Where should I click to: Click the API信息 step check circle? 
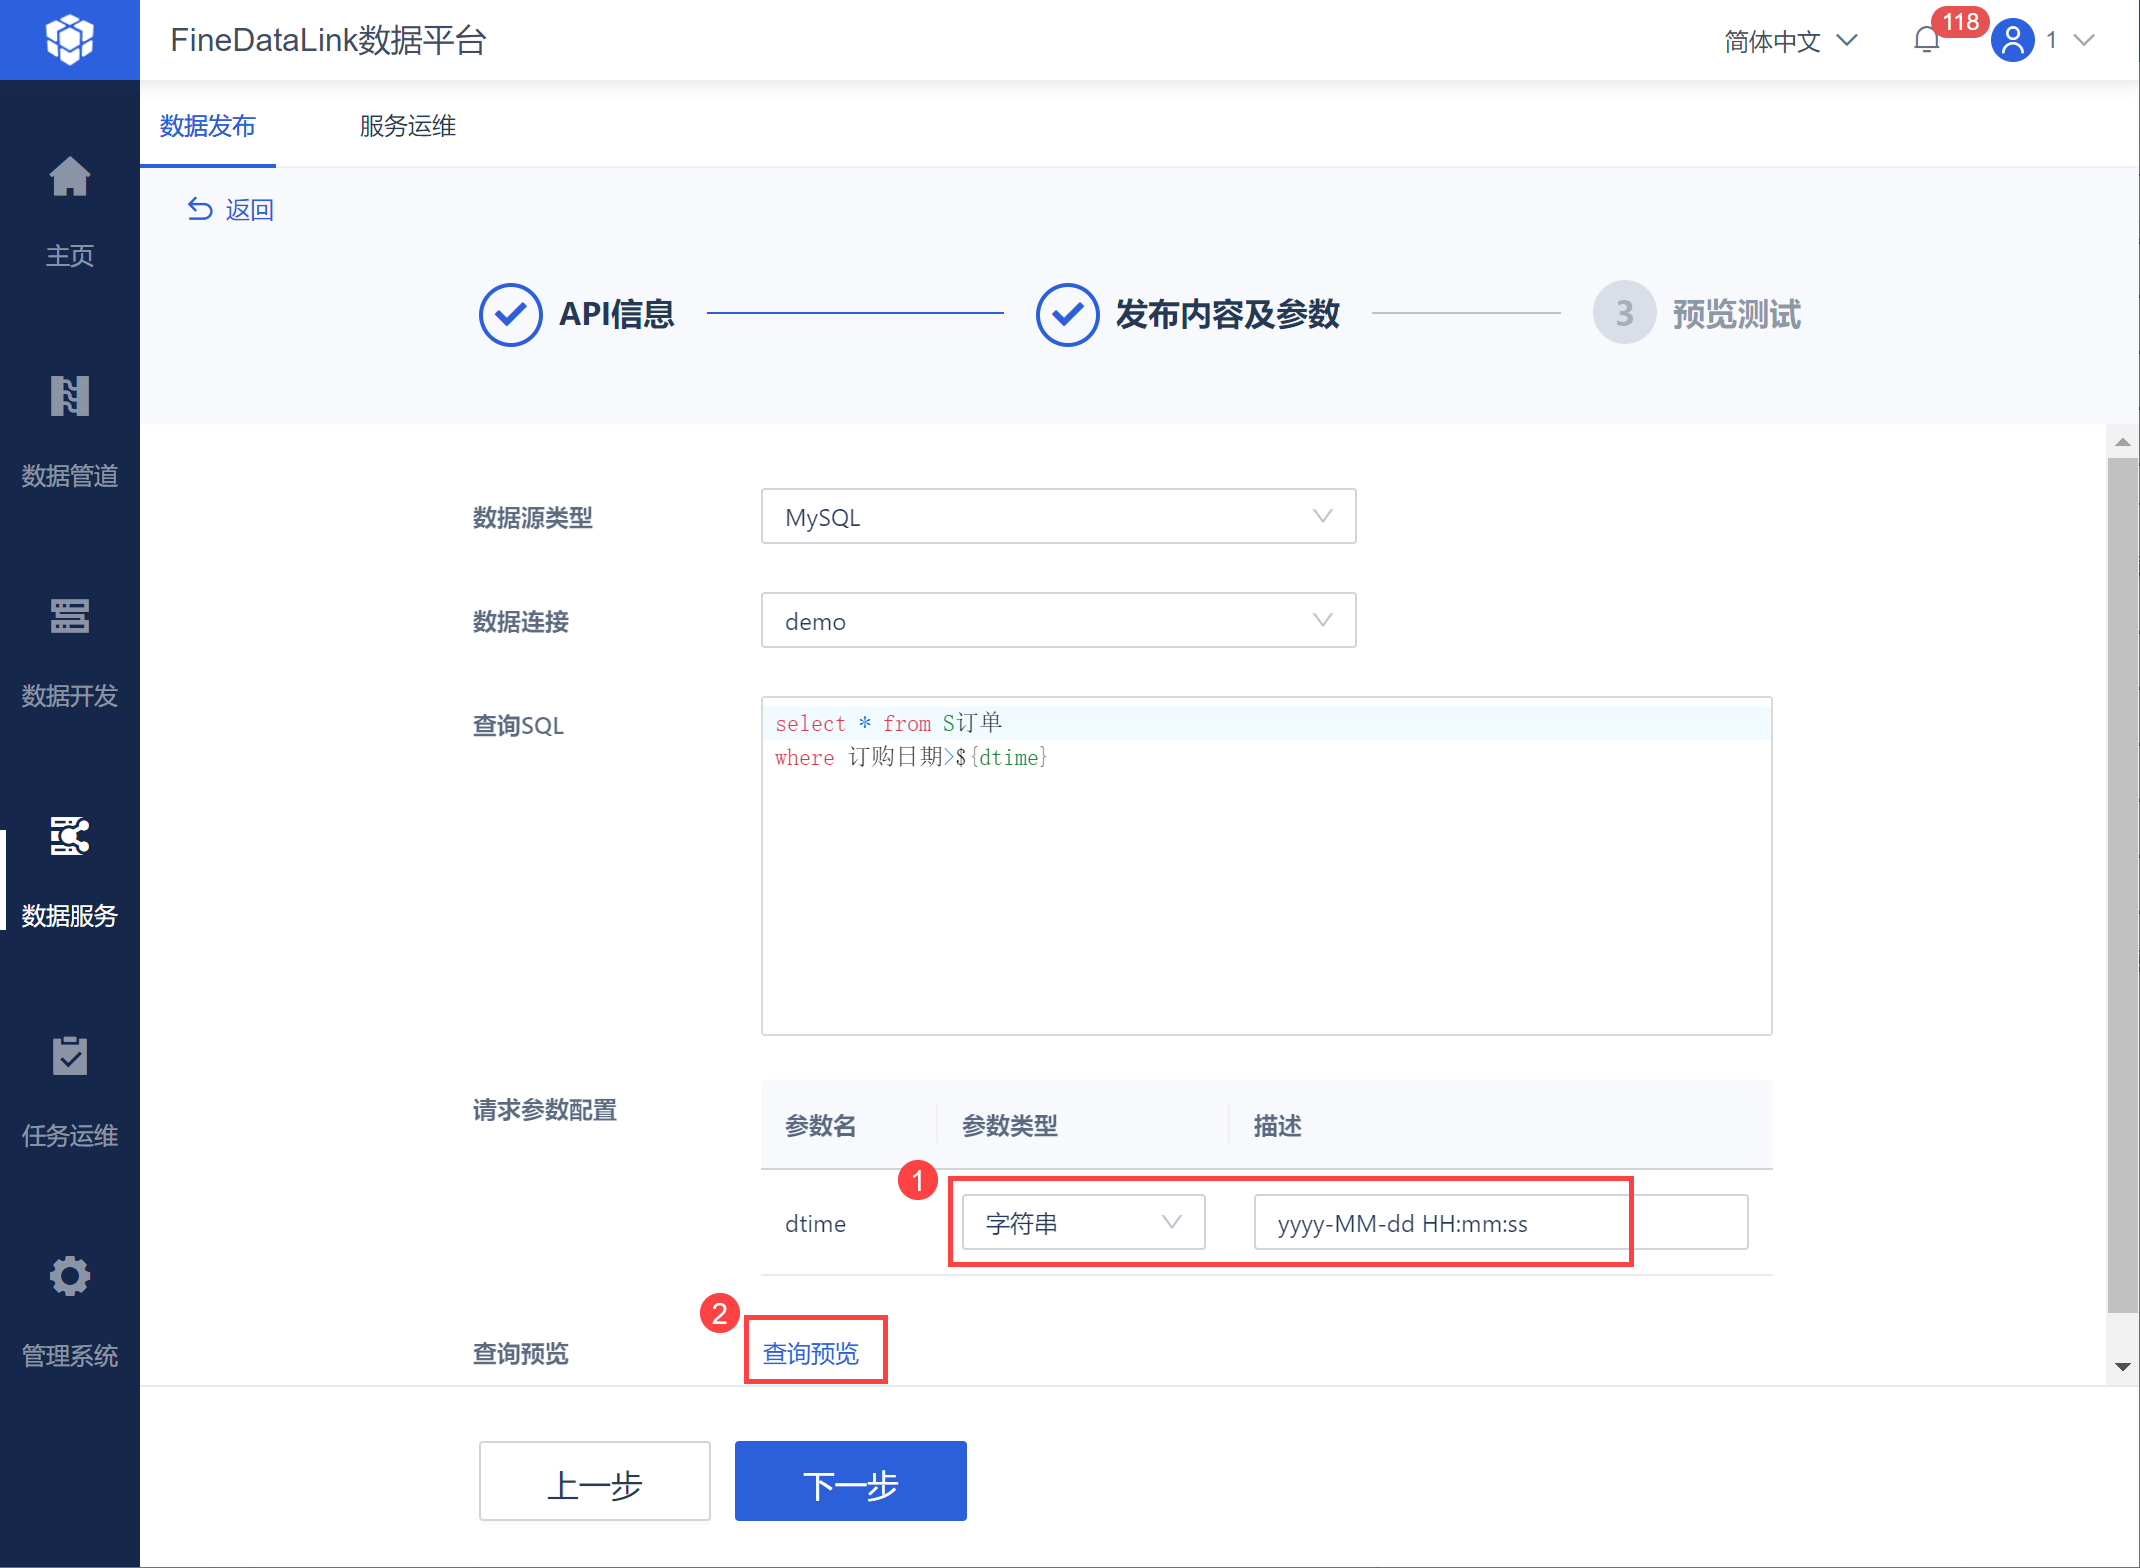[510, 314]
